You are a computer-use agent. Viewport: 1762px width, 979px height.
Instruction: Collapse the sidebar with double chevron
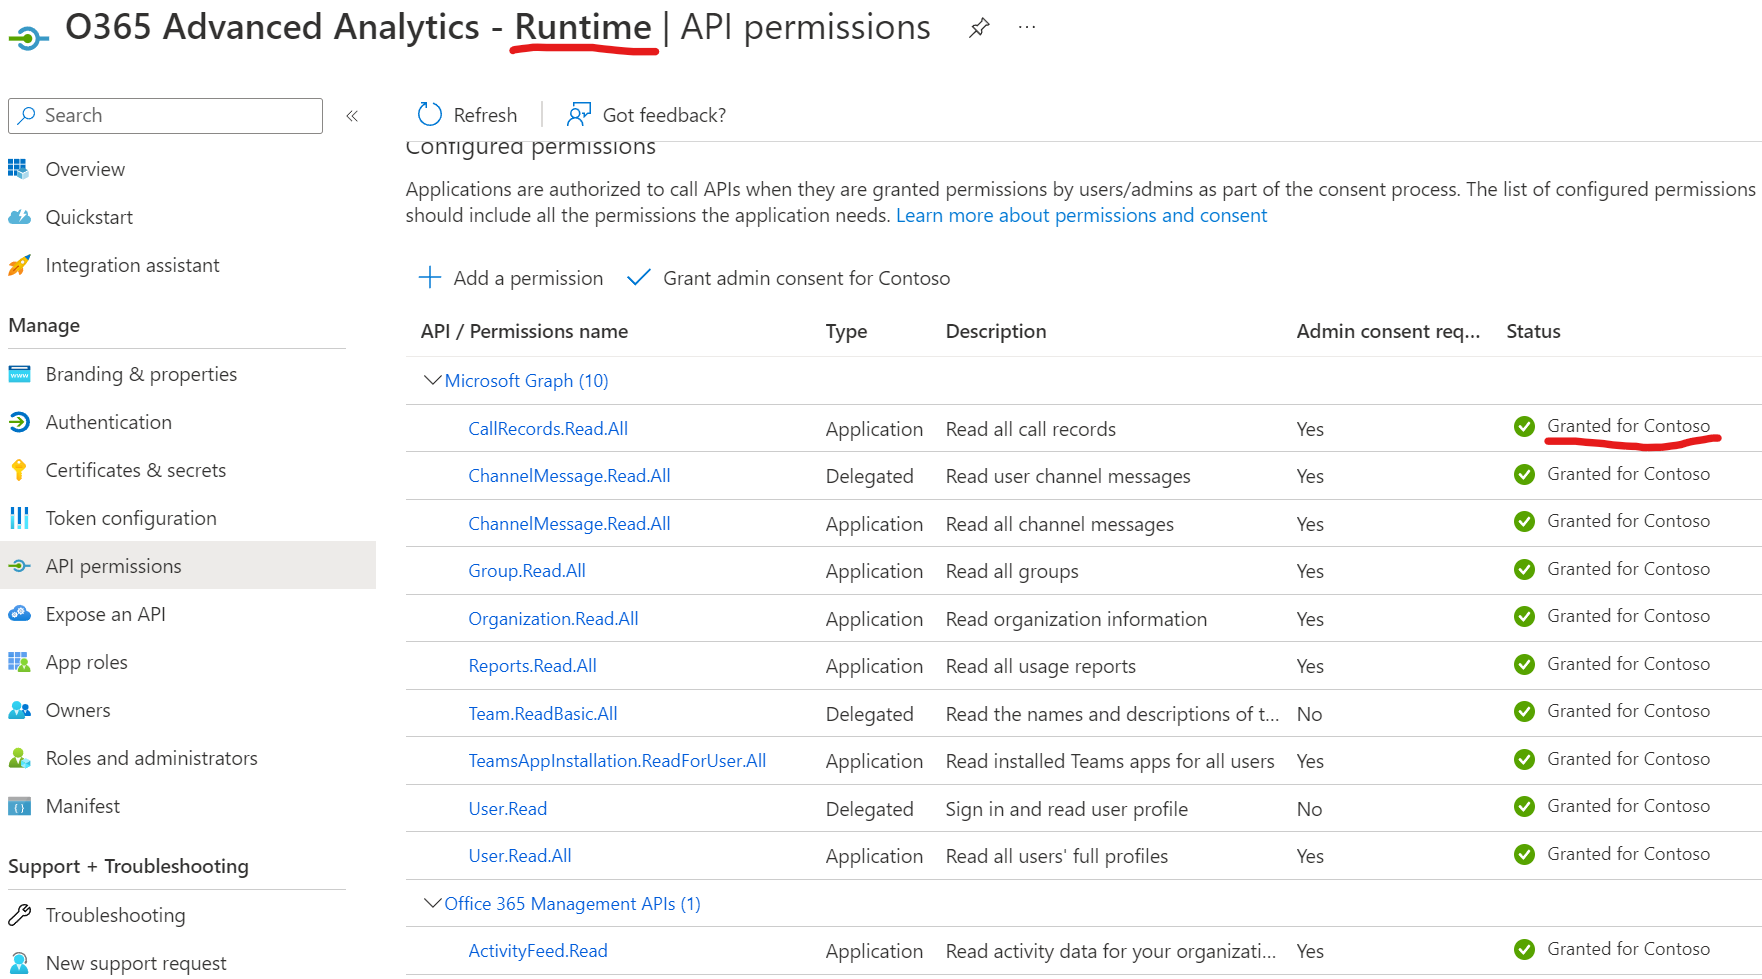pos(352,116)
